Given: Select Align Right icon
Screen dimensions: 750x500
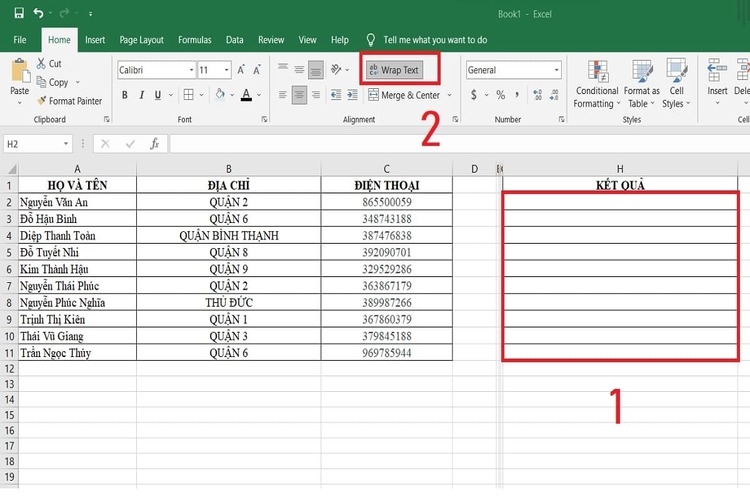Looking at the screenshot, I should (316, 95).
